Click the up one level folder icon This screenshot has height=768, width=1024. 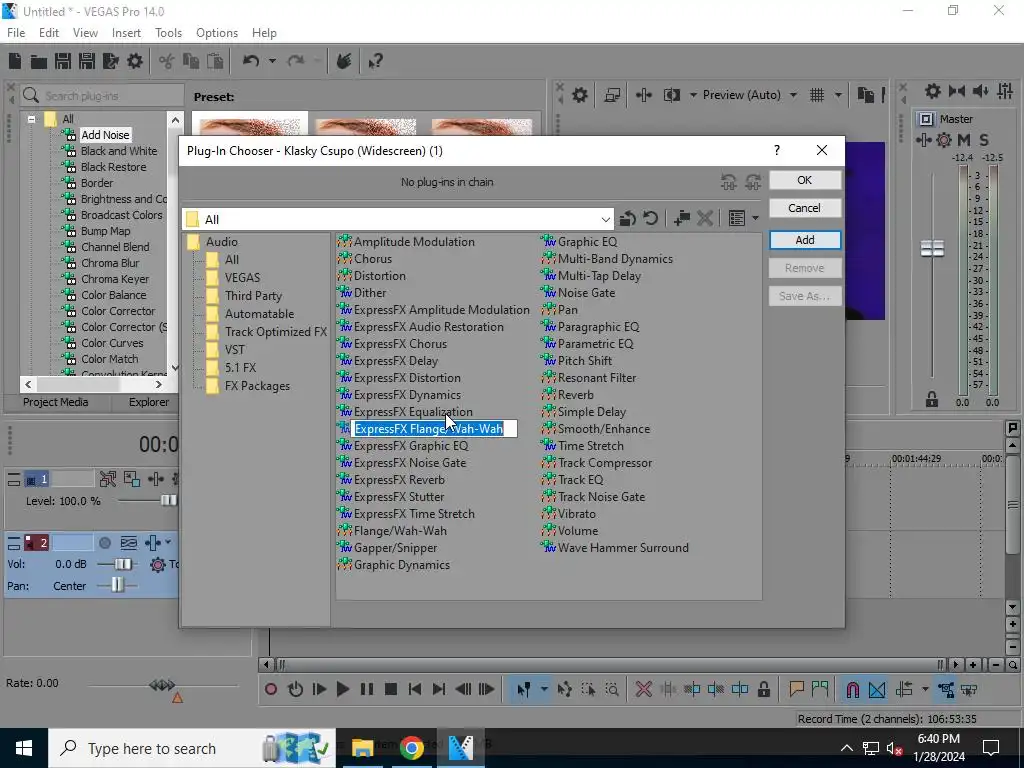pos(628,218)
